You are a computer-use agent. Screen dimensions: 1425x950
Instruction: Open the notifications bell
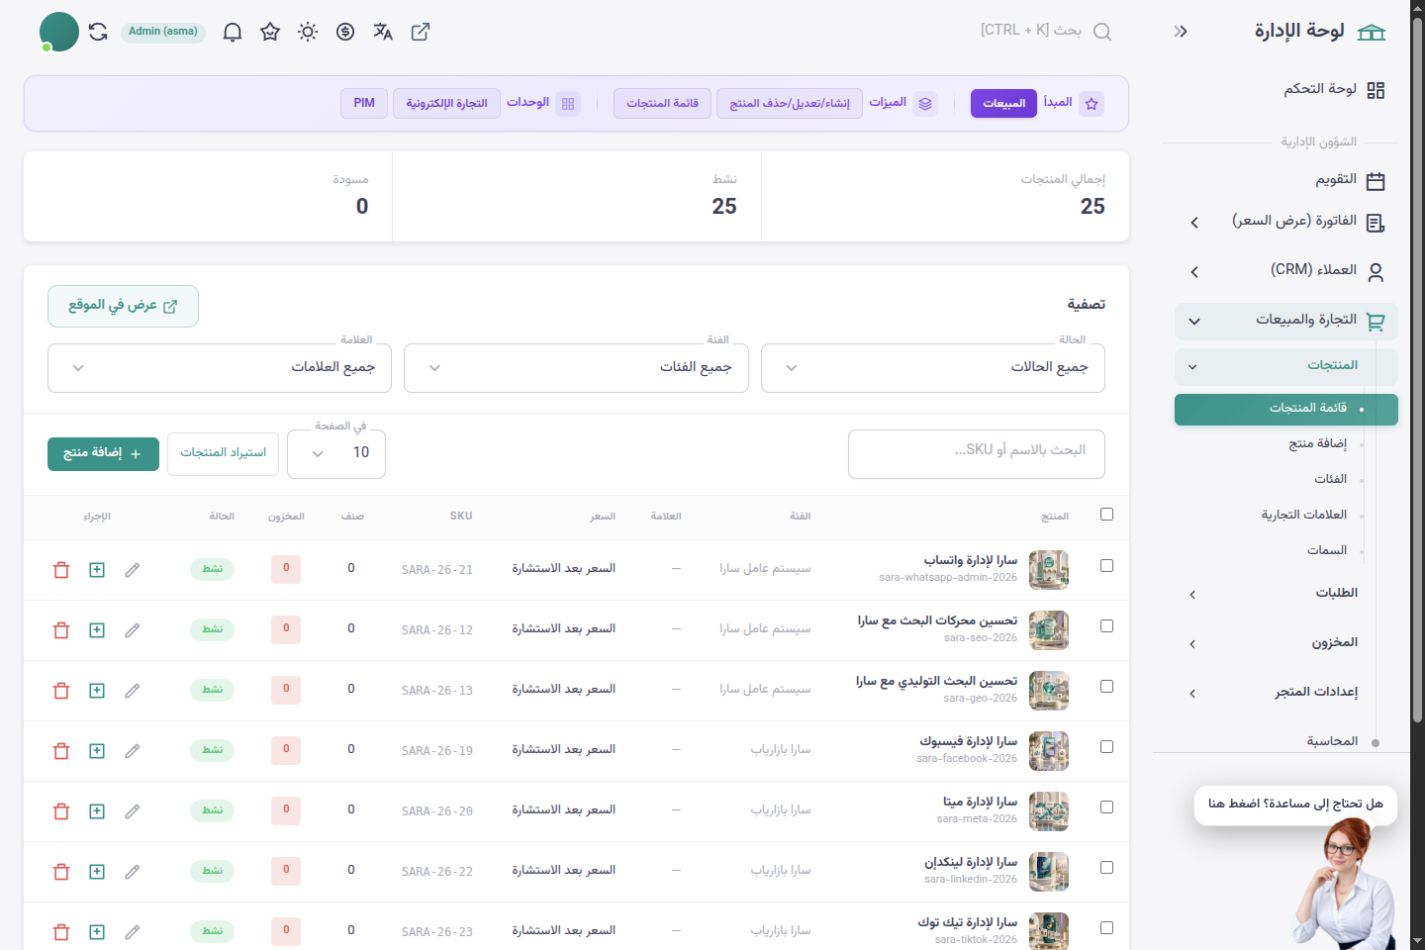[x=232, y=32]
